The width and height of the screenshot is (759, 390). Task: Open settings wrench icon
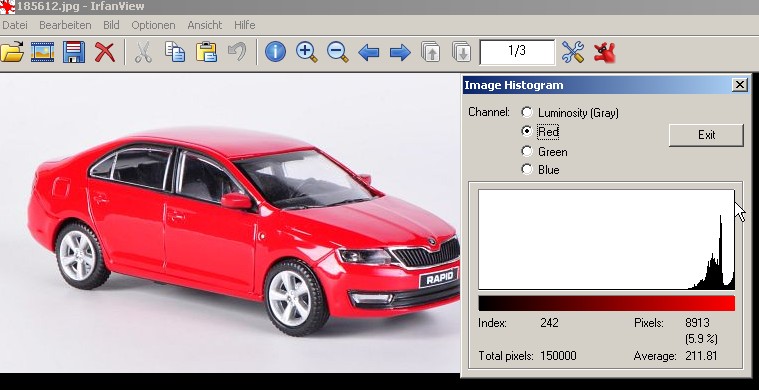pyautogui.click(x=573, y=52)
